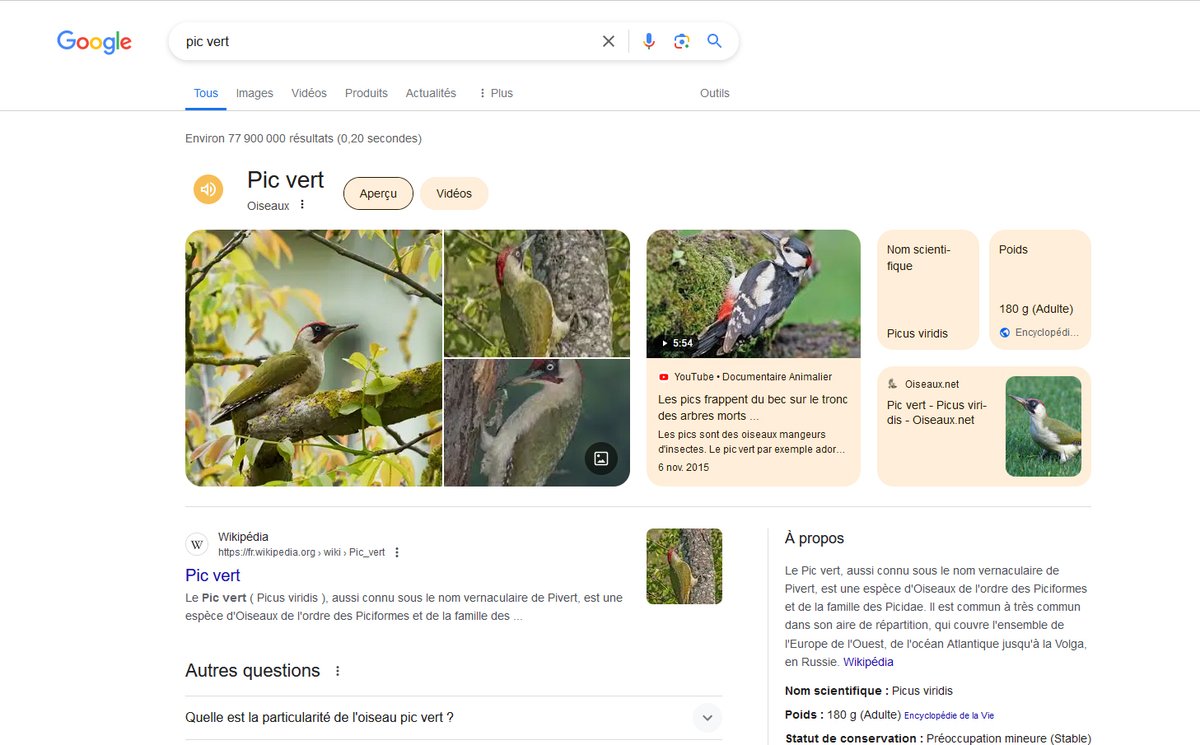The height and width of the screenshot is (745, 1200).
Task: Click the Google logo
Action: pyautogui.click(x=94, y=41)
